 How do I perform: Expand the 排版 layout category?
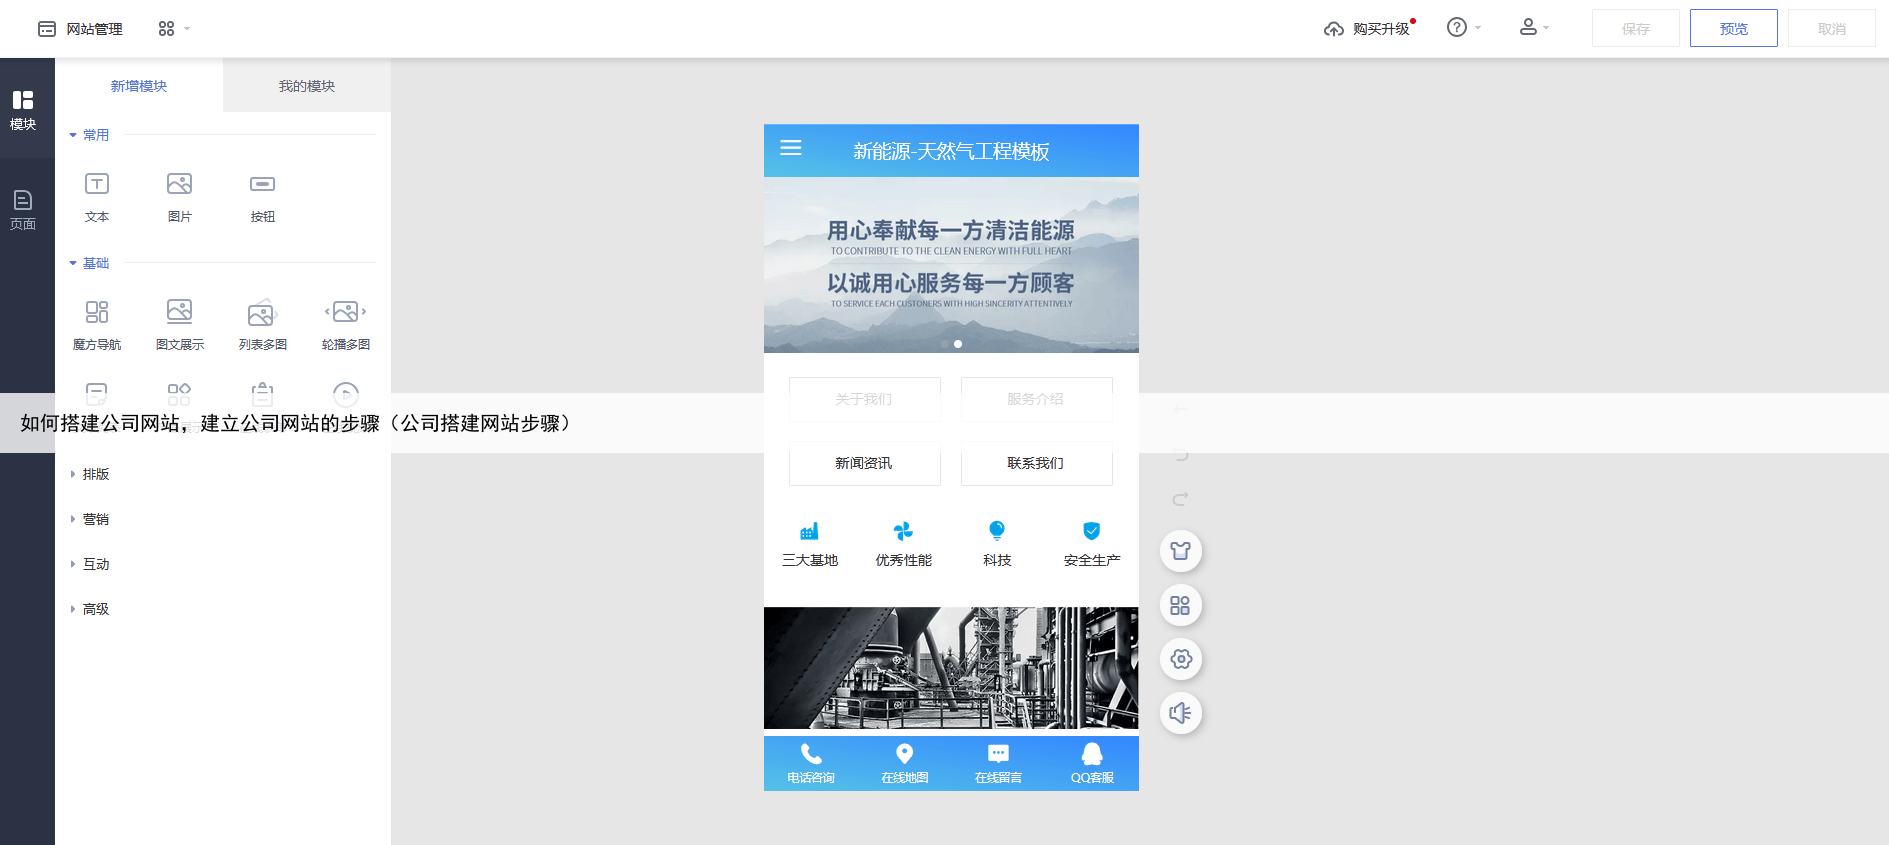click(95, 474)
